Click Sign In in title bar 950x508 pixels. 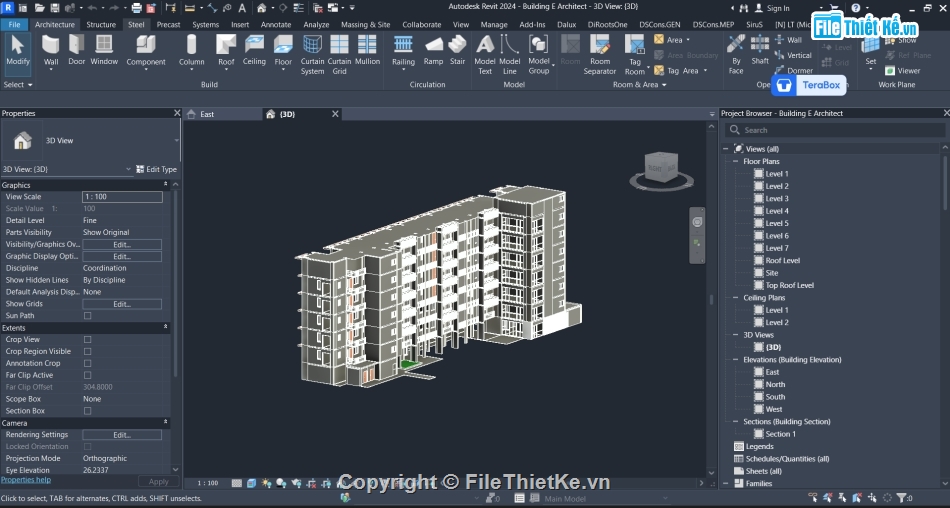[771, 8]
